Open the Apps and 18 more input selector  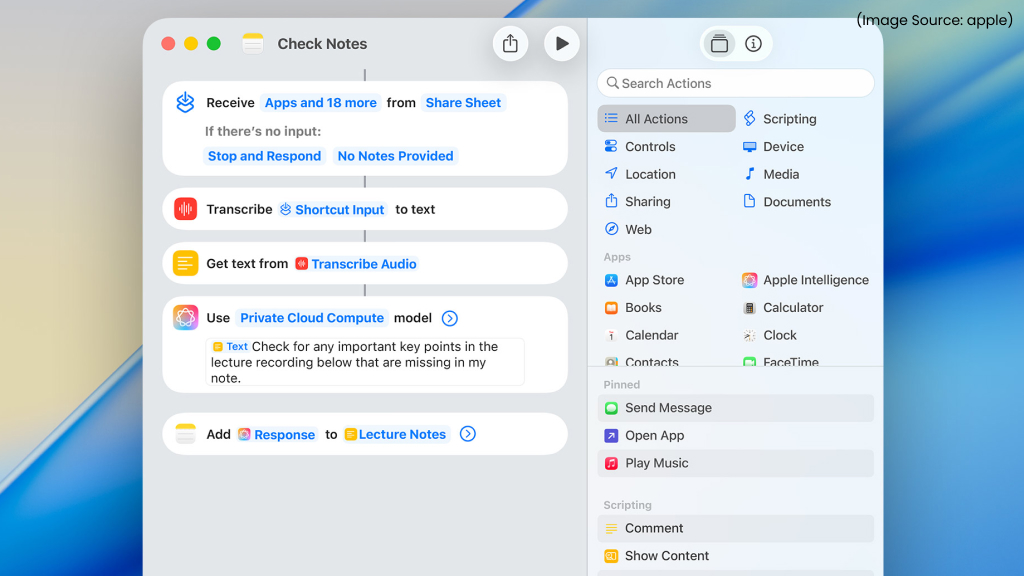click(320, 103)
